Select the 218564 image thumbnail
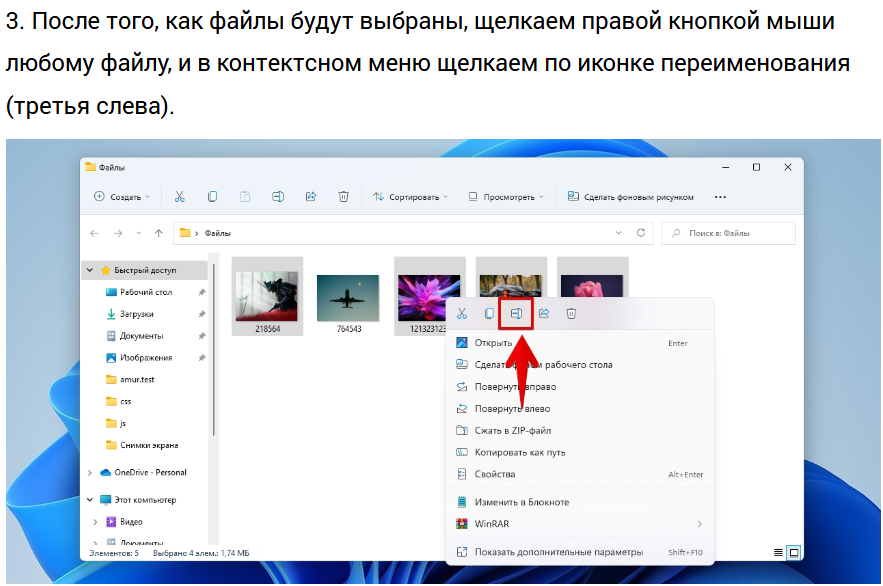 pyautogui.click(x=267, y=297)
